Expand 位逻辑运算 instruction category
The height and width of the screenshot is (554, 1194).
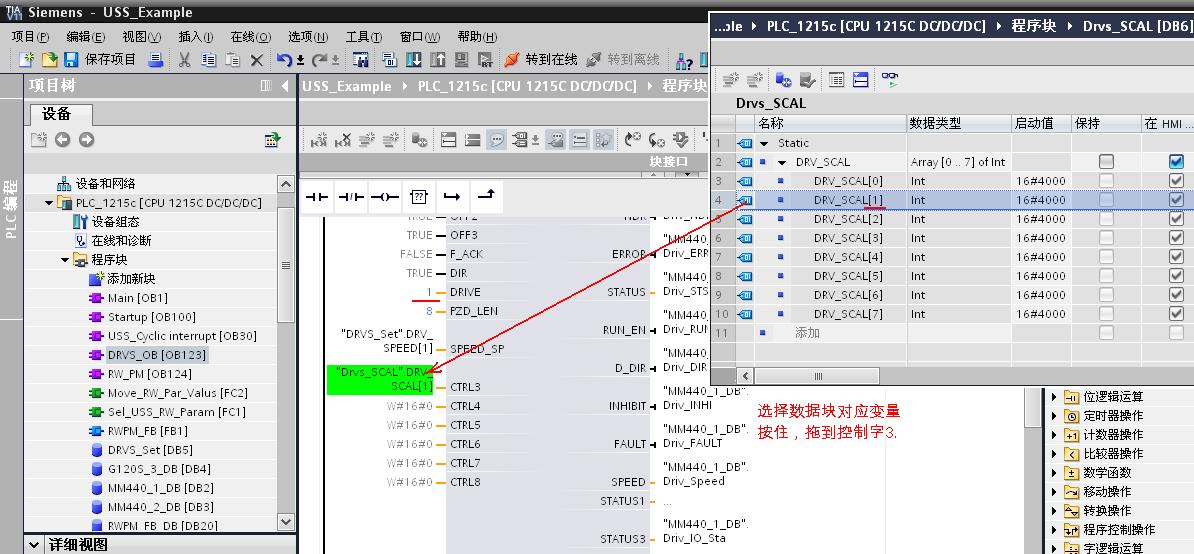pyautogui.click(x=1054, y=396)
